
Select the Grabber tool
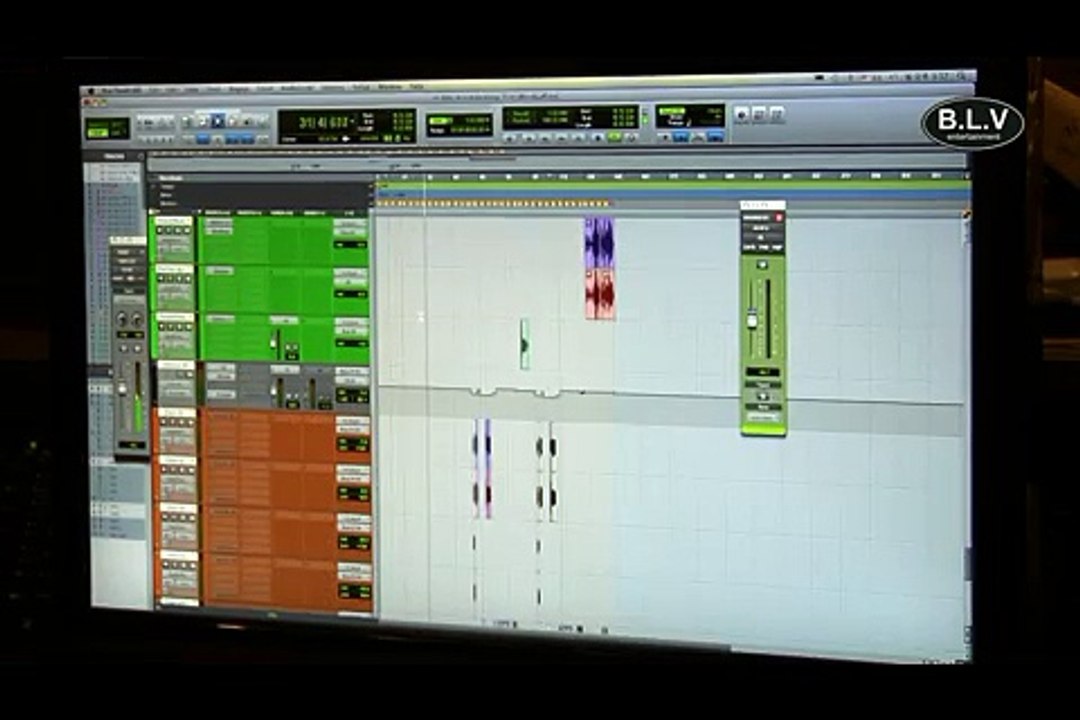coord(233,121)
